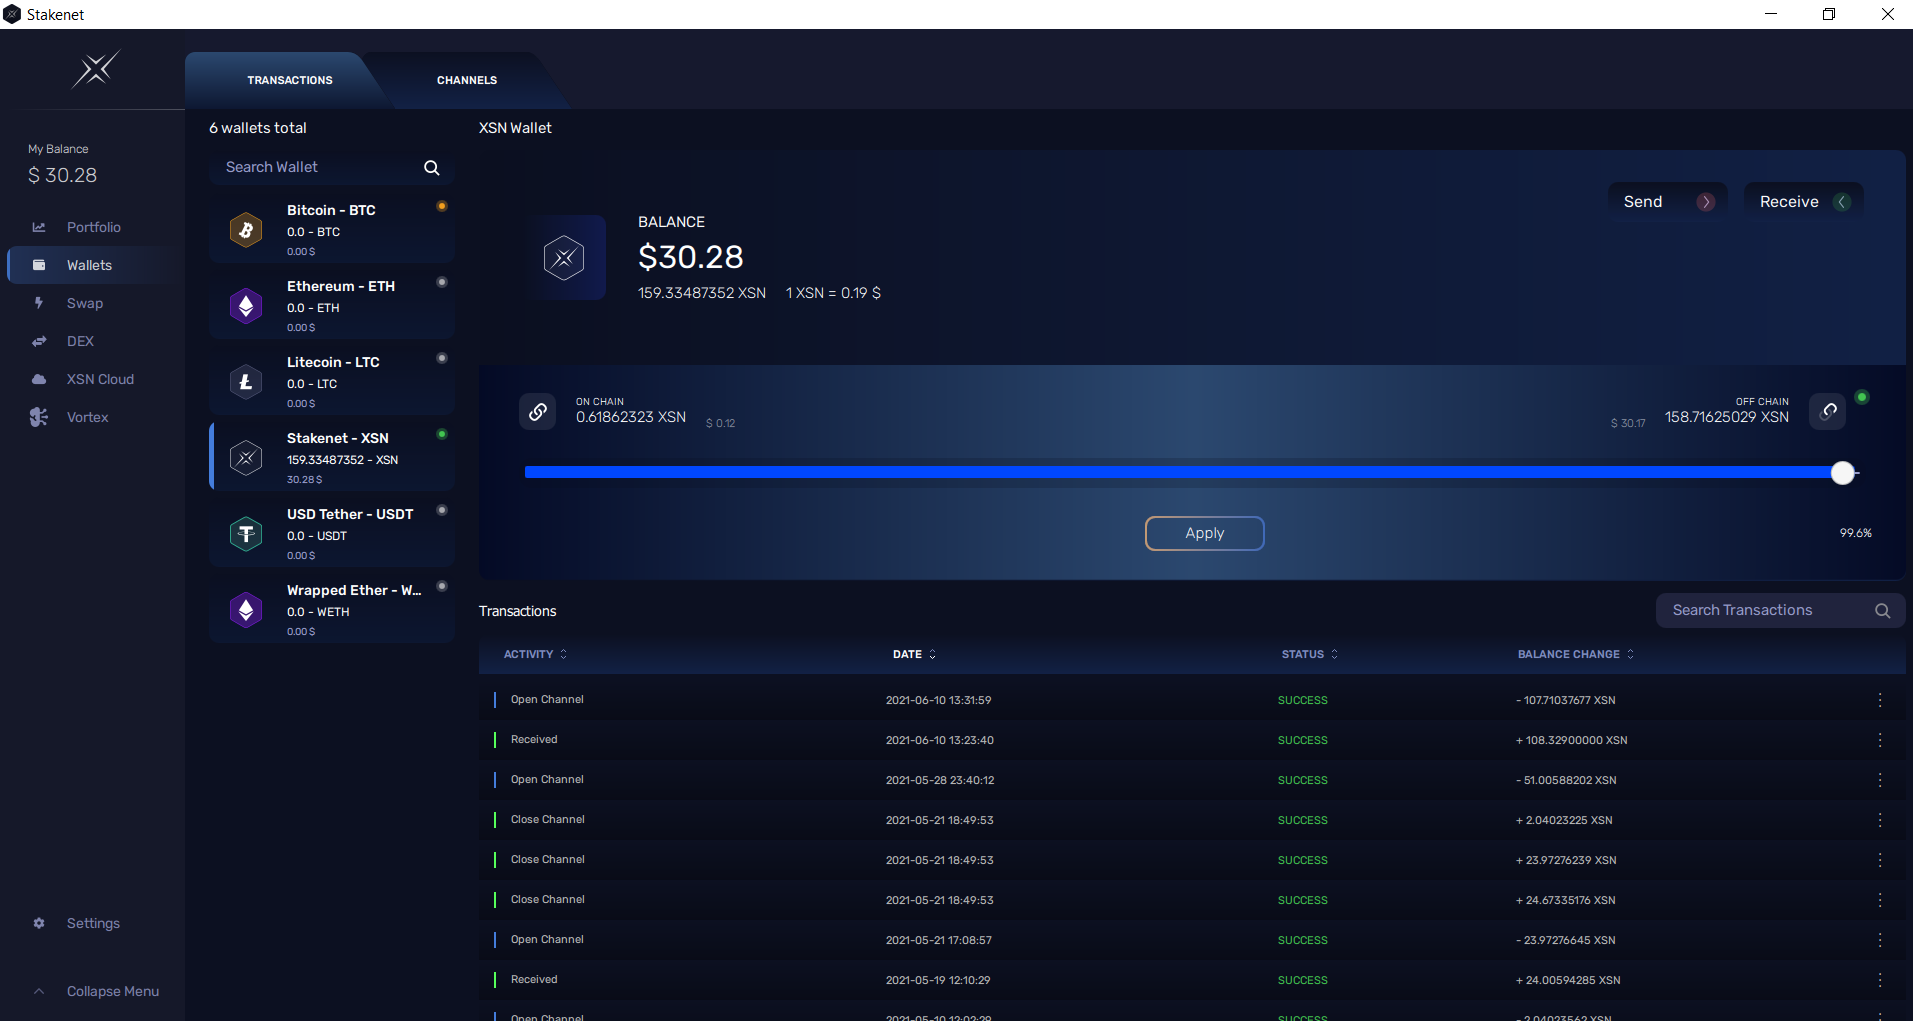Viewport: 1913px width, 1021px height.
Task: Click the balance slider handle
Action: tap(1843, 473)
